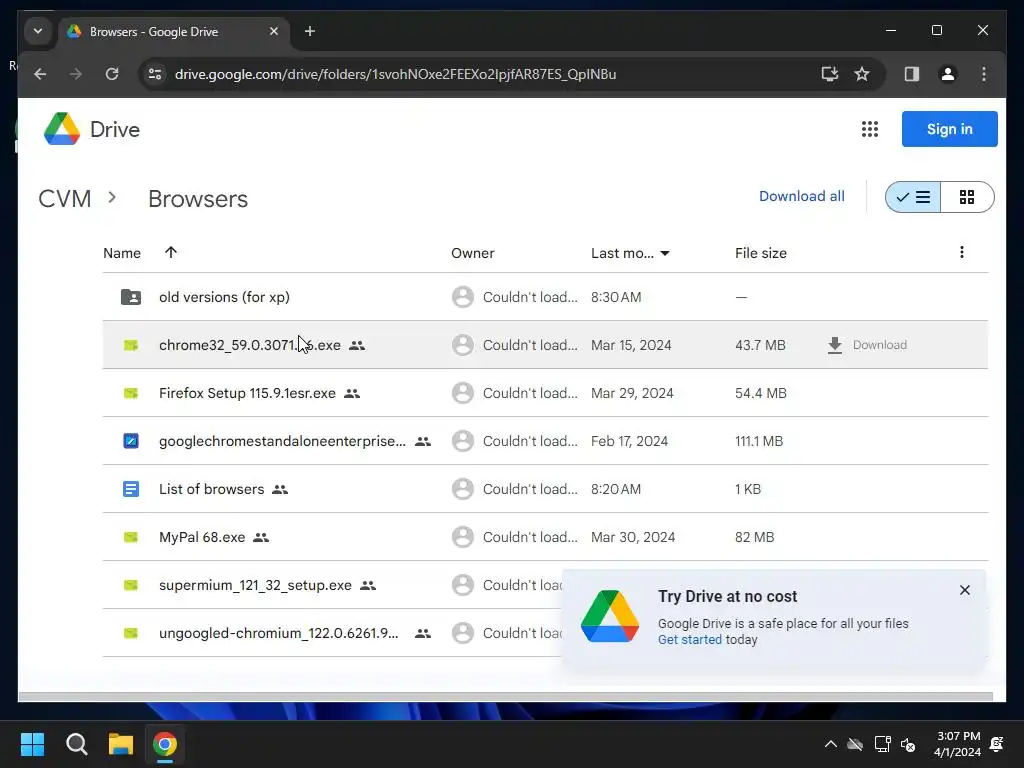Image resolution: width=1024 pixels, height=768 pixels.
Task: Select old versions (for xp) folder
Action: pyautogui.click(x=224, y=297)
